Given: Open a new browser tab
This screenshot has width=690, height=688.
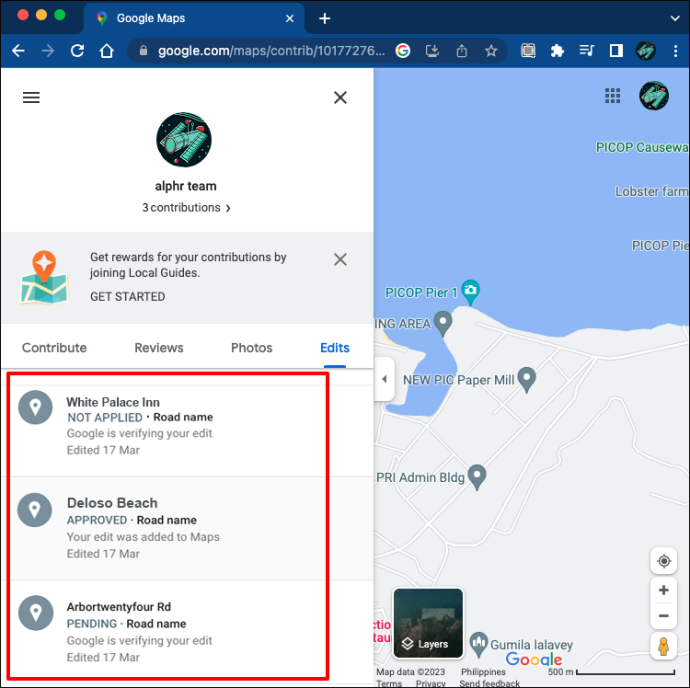Looking at the screenshot, I should (x=324, y=18).
